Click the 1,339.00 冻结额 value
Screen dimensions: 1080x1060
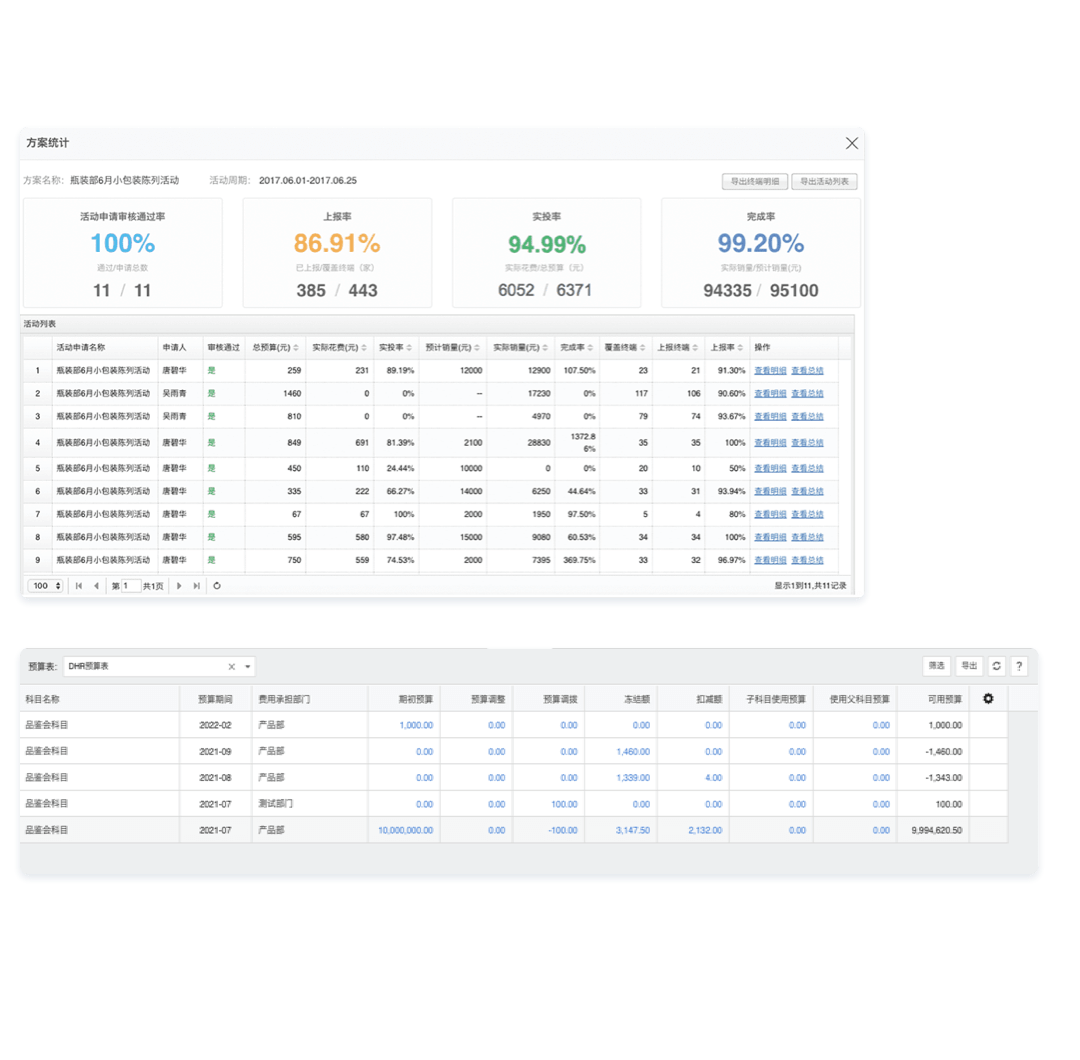[633, 778]
